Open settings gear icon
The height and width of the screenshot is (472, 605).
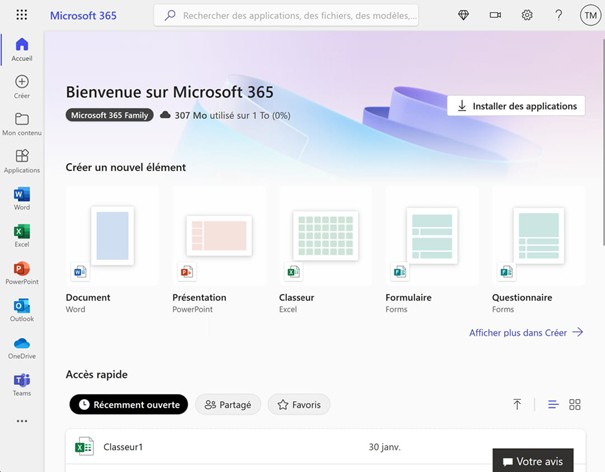527,15
